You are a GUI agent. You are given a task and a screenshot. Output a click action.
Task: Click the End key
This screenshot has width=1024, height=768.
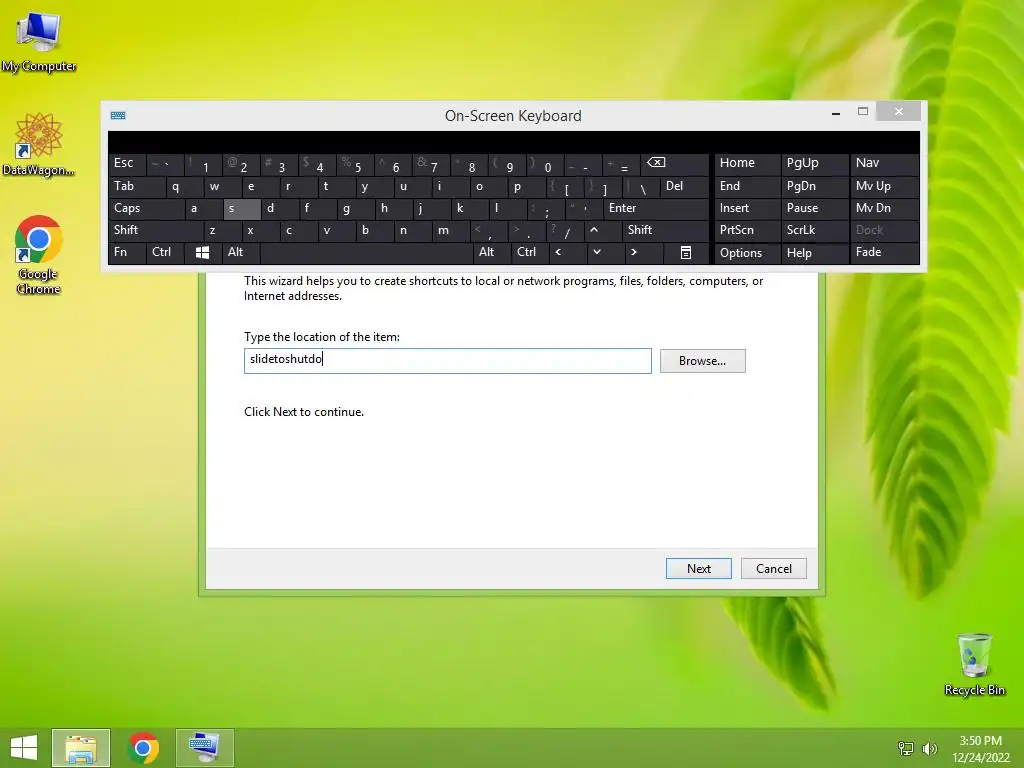click(747, 187)
